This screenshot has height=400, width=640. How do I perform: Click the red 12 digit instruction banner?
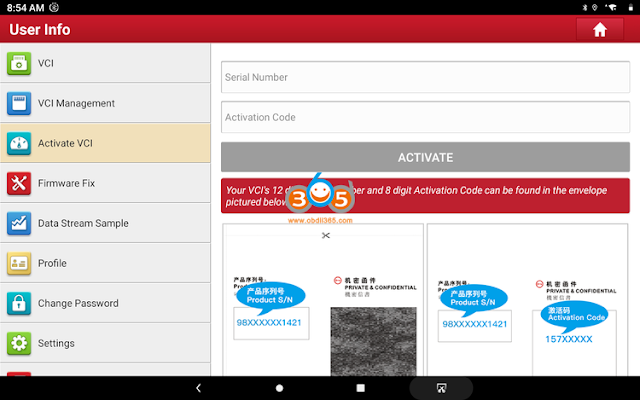[425, 196]
